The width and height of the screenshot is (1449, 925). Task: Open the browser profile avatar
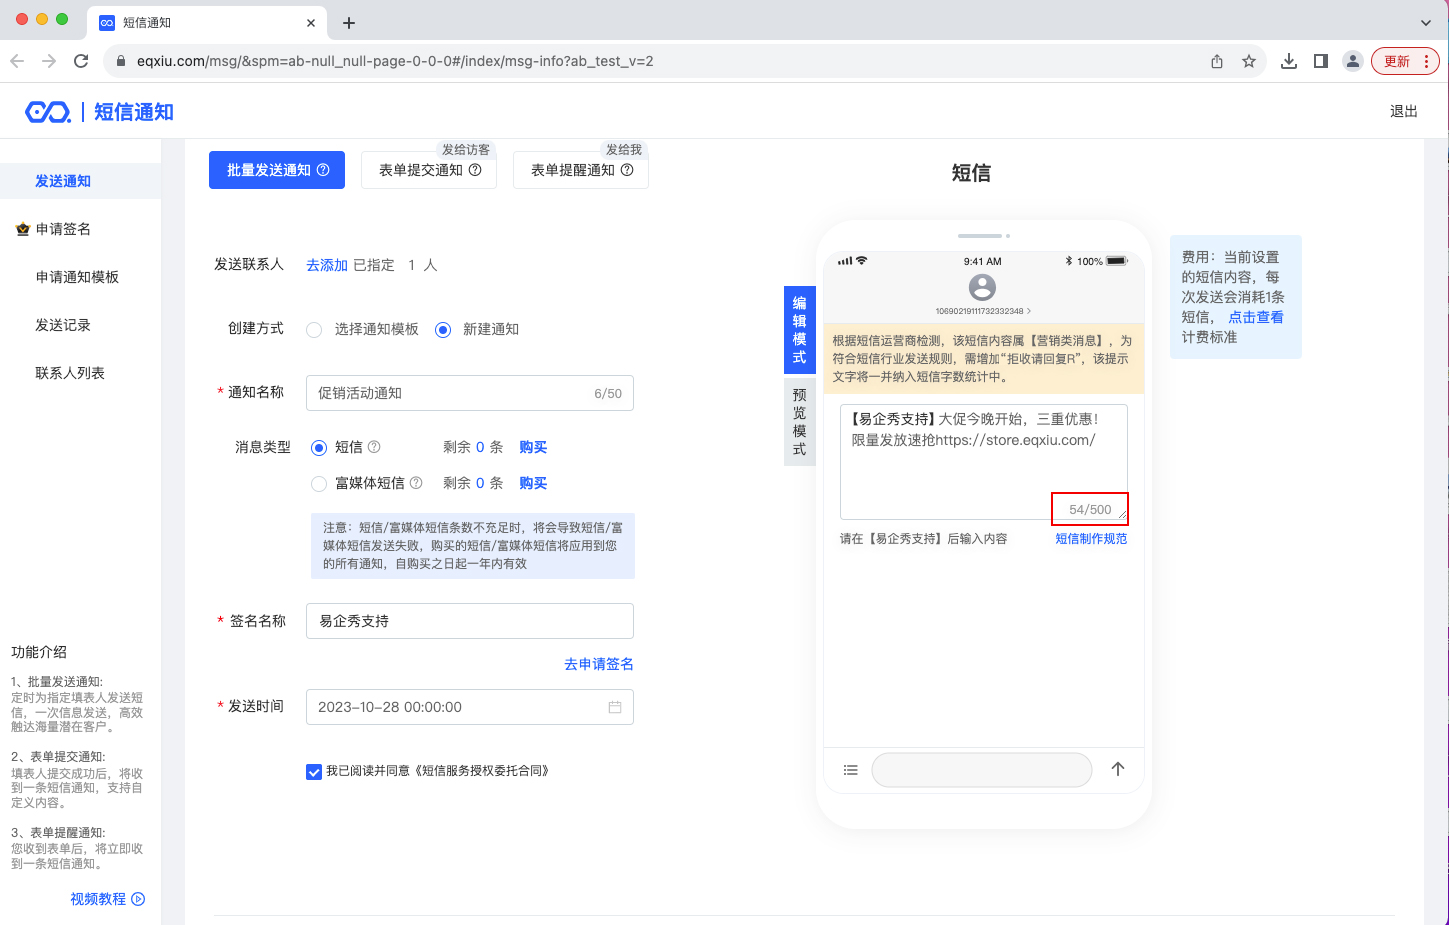[1353, 61]
